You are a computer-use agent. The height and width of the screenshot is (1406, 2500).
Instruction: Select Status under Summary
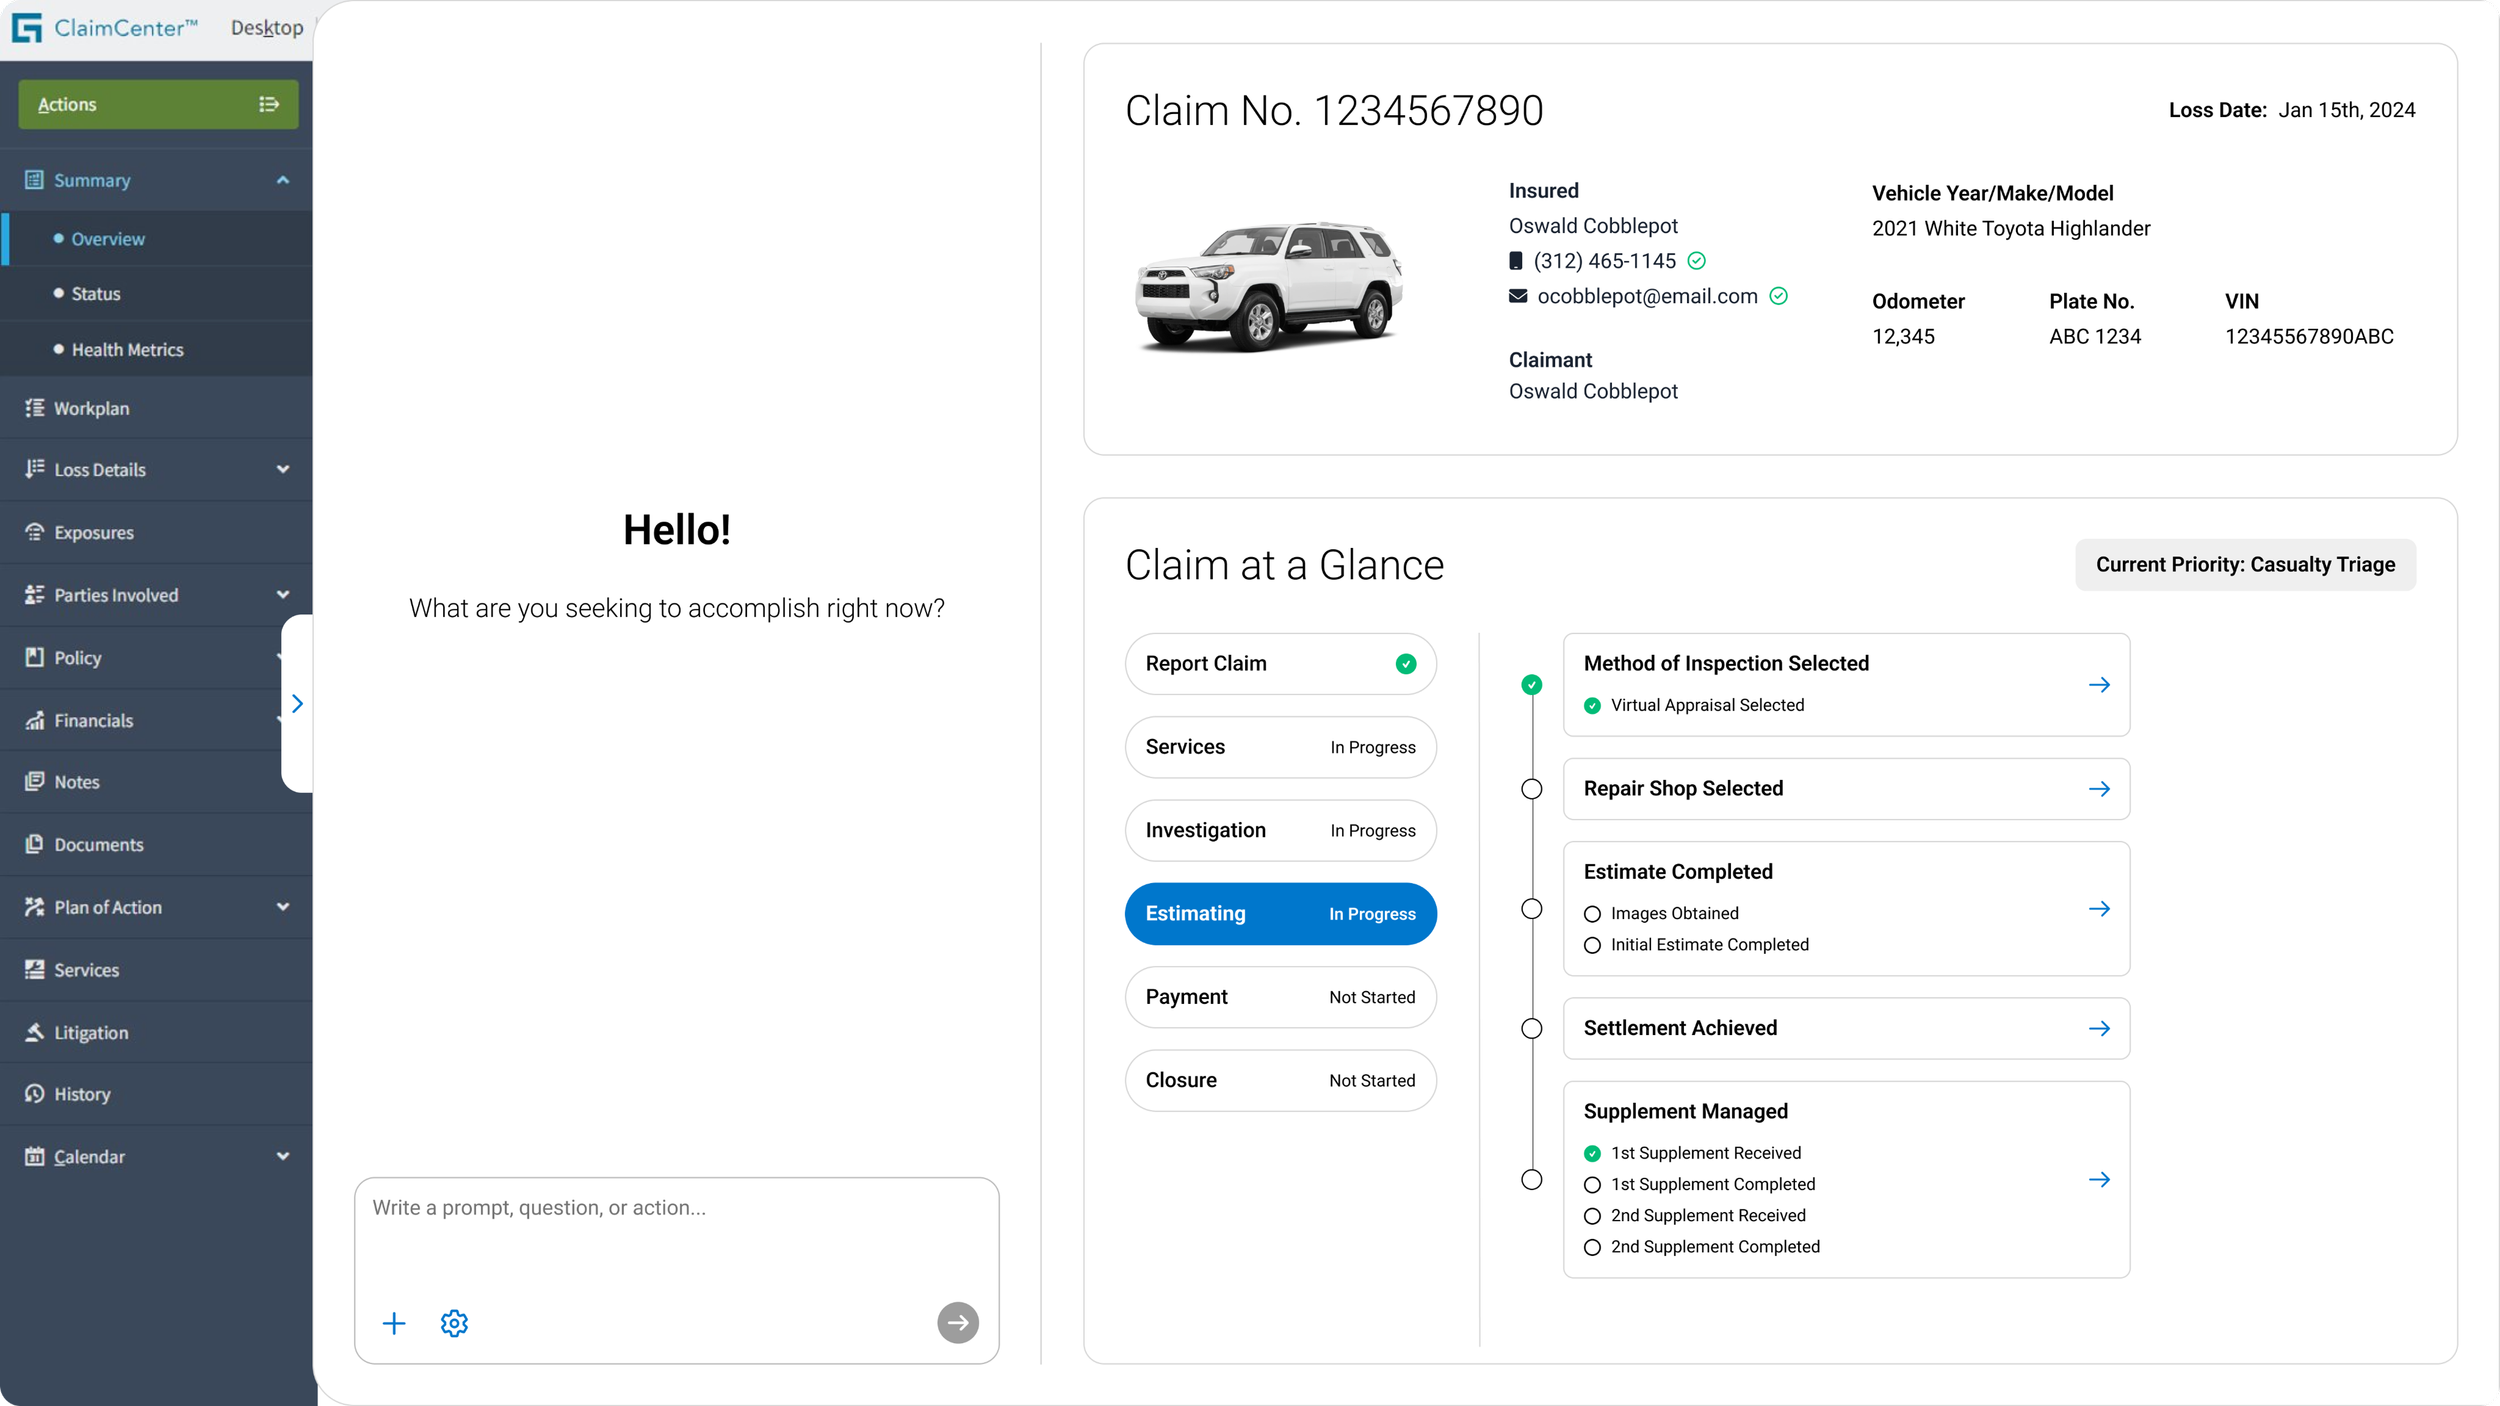(x=96, y=294)
